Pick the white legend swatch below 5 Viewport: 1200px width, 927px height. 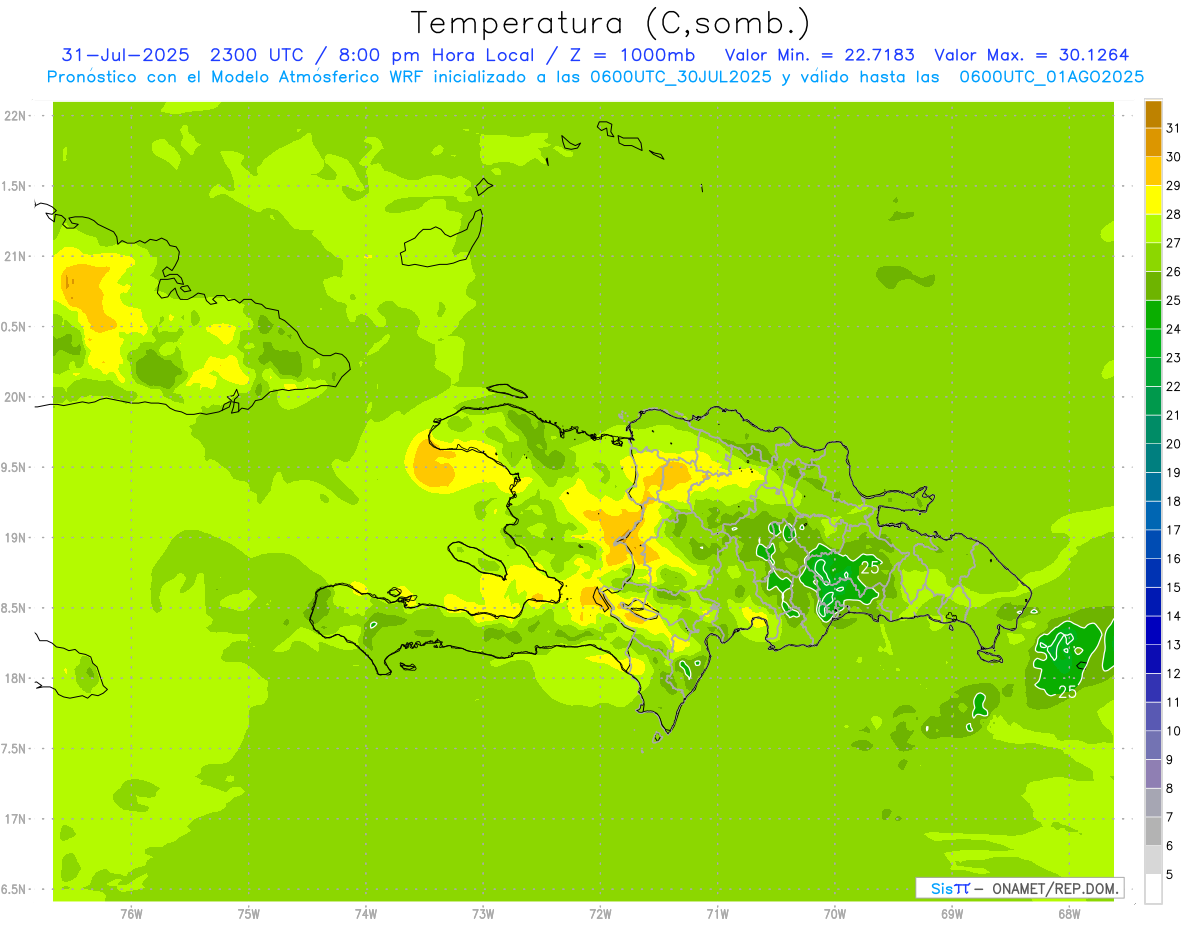pos(1153,889)
